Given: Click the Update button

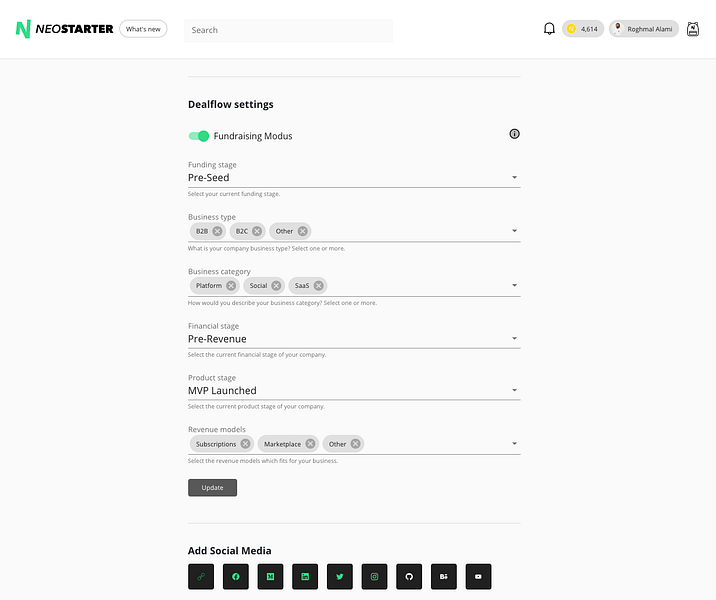Looking at the screenshot, I should 212,488.
